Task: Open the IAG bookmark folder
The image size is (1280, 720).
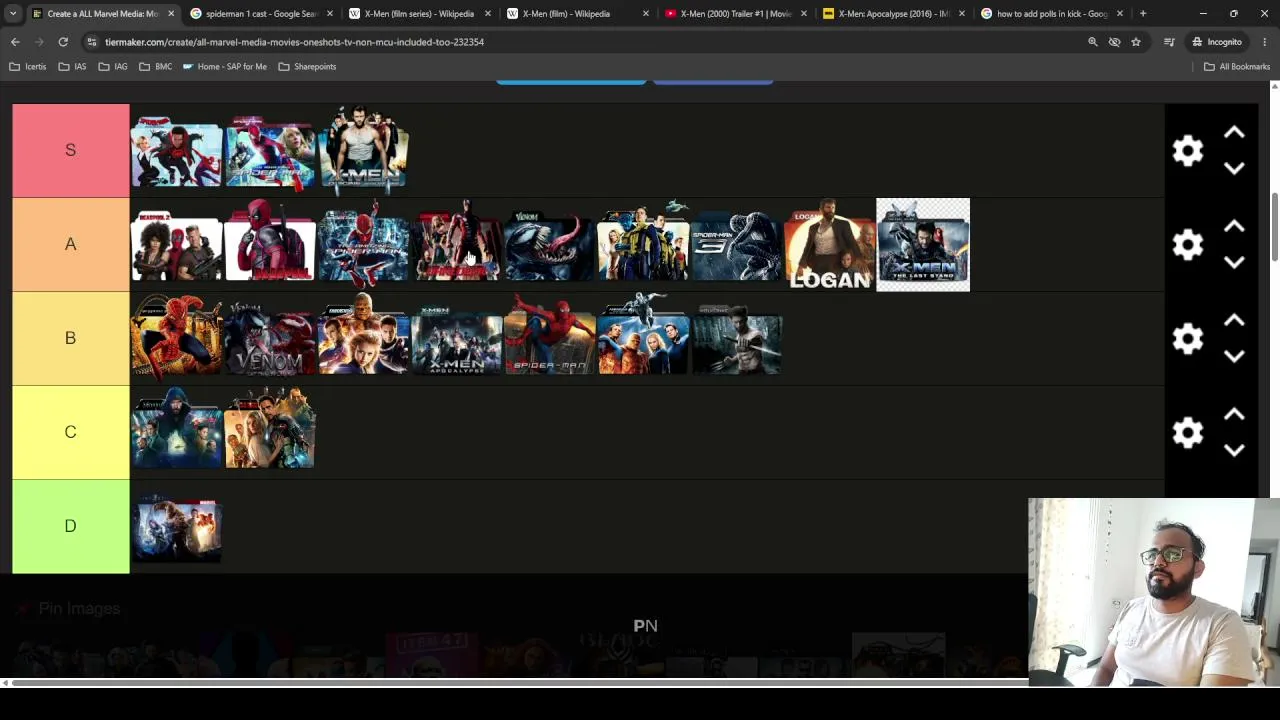Action: tap(113, 67)
